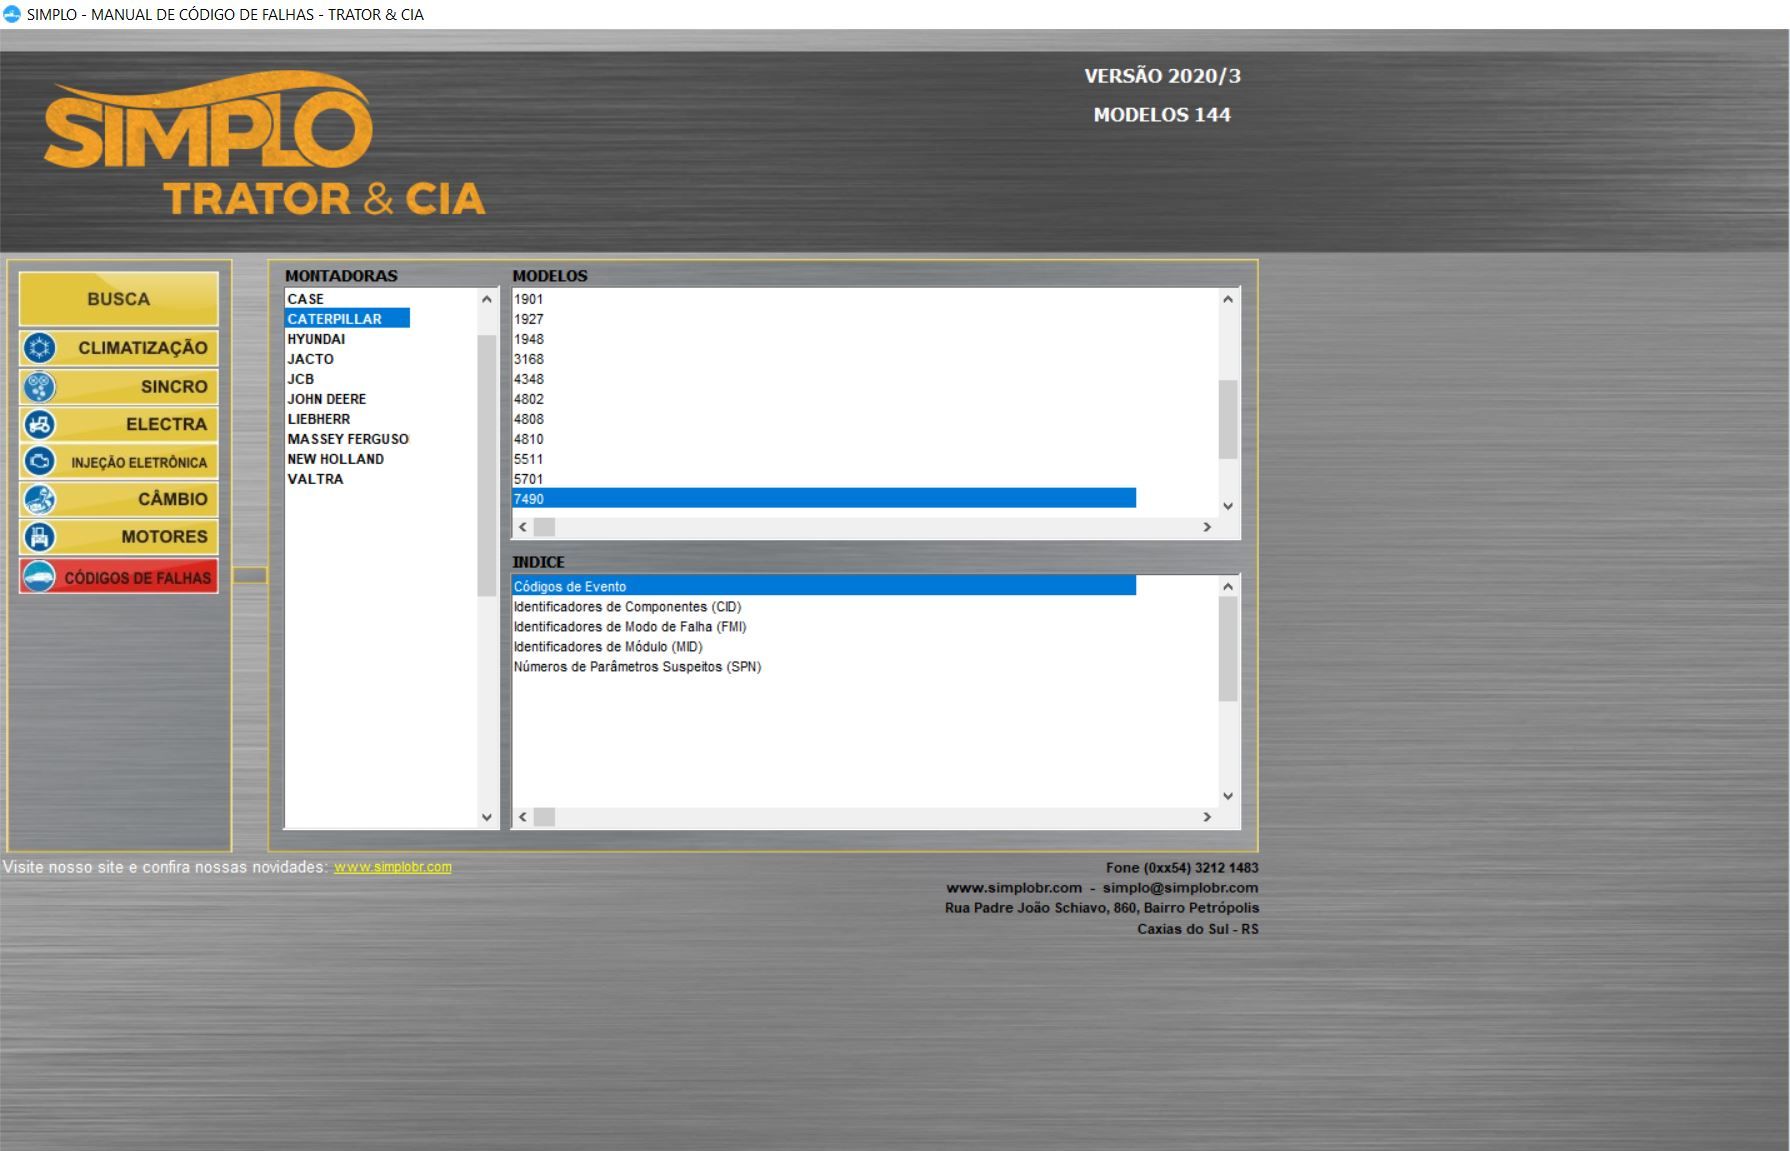Click the Electra tractor icon
Viewport: 1790px width, 1151px height.
40,424
